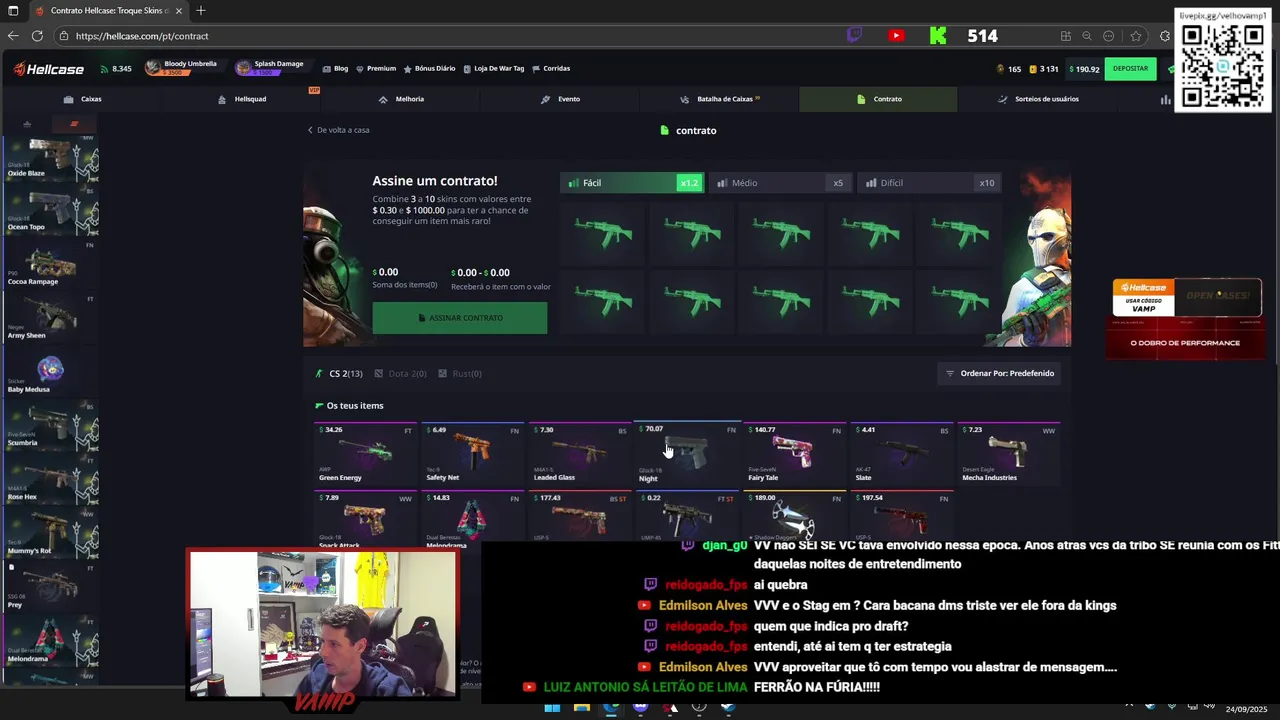Open Ordenar Por: Predefenido dropdown
This screenshot has width=1280, height=720.
[999, 373]
